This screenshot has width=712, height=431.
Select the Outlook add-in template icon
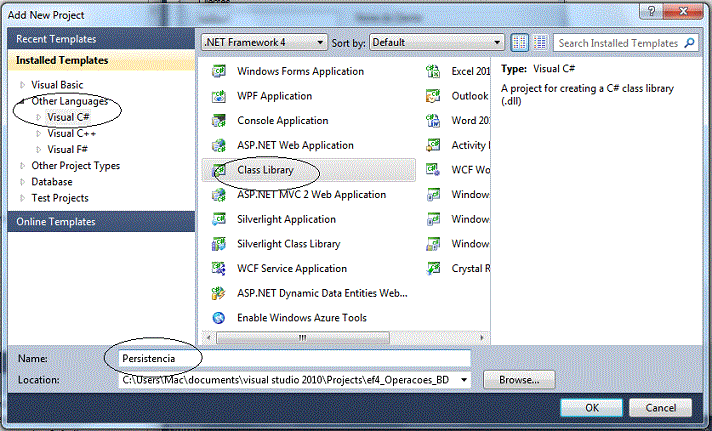pos(433,96)
